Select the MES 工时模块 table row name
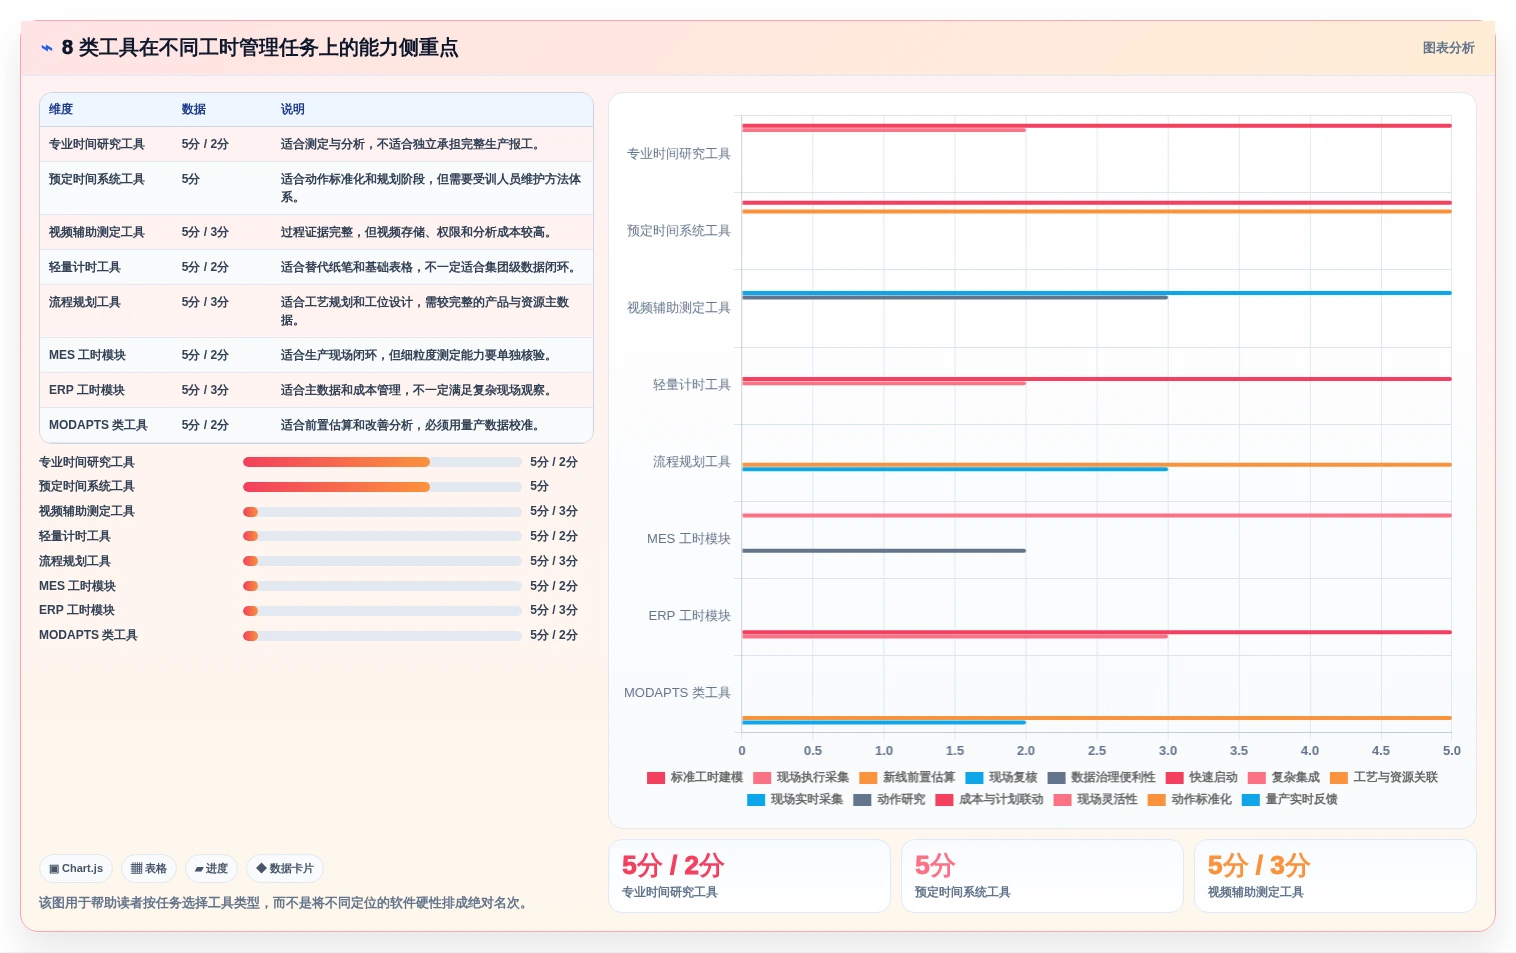 87,355
